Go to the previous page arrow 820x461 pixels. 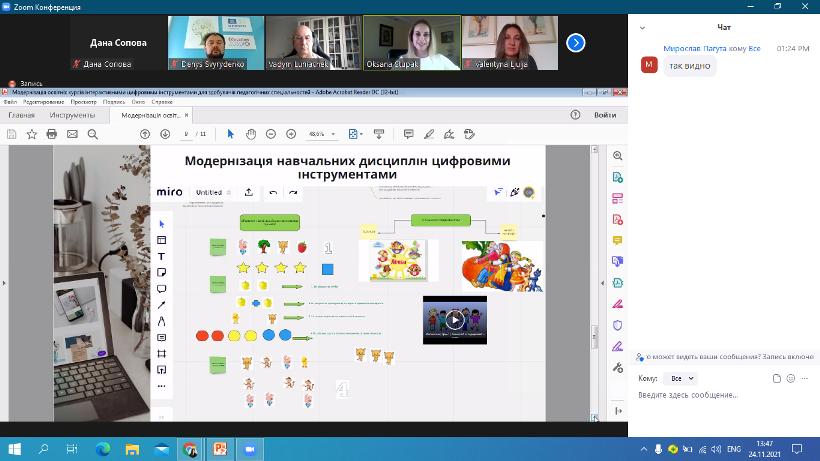point(145,133)
